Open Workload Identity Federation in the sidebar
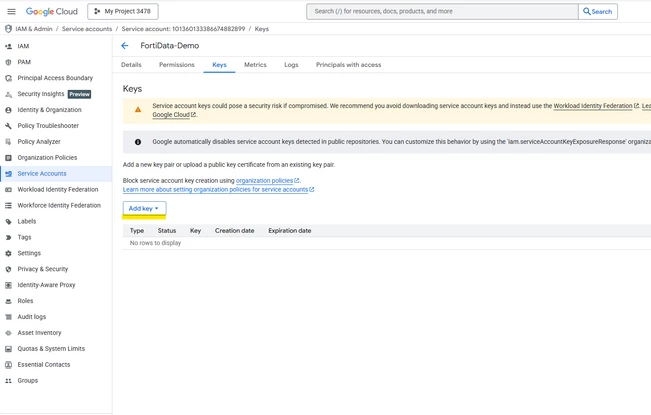The height and width of the screenshot is (415, 651). click(x=56, y=190)
